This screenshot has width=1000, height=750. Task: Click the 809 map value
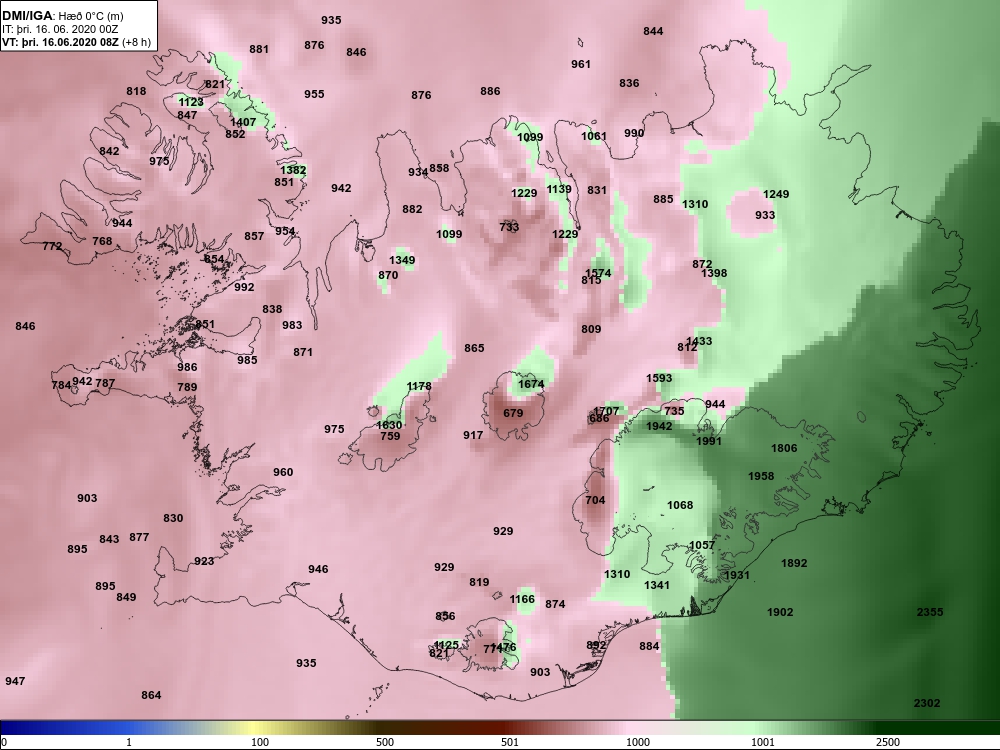pos(591,329)
